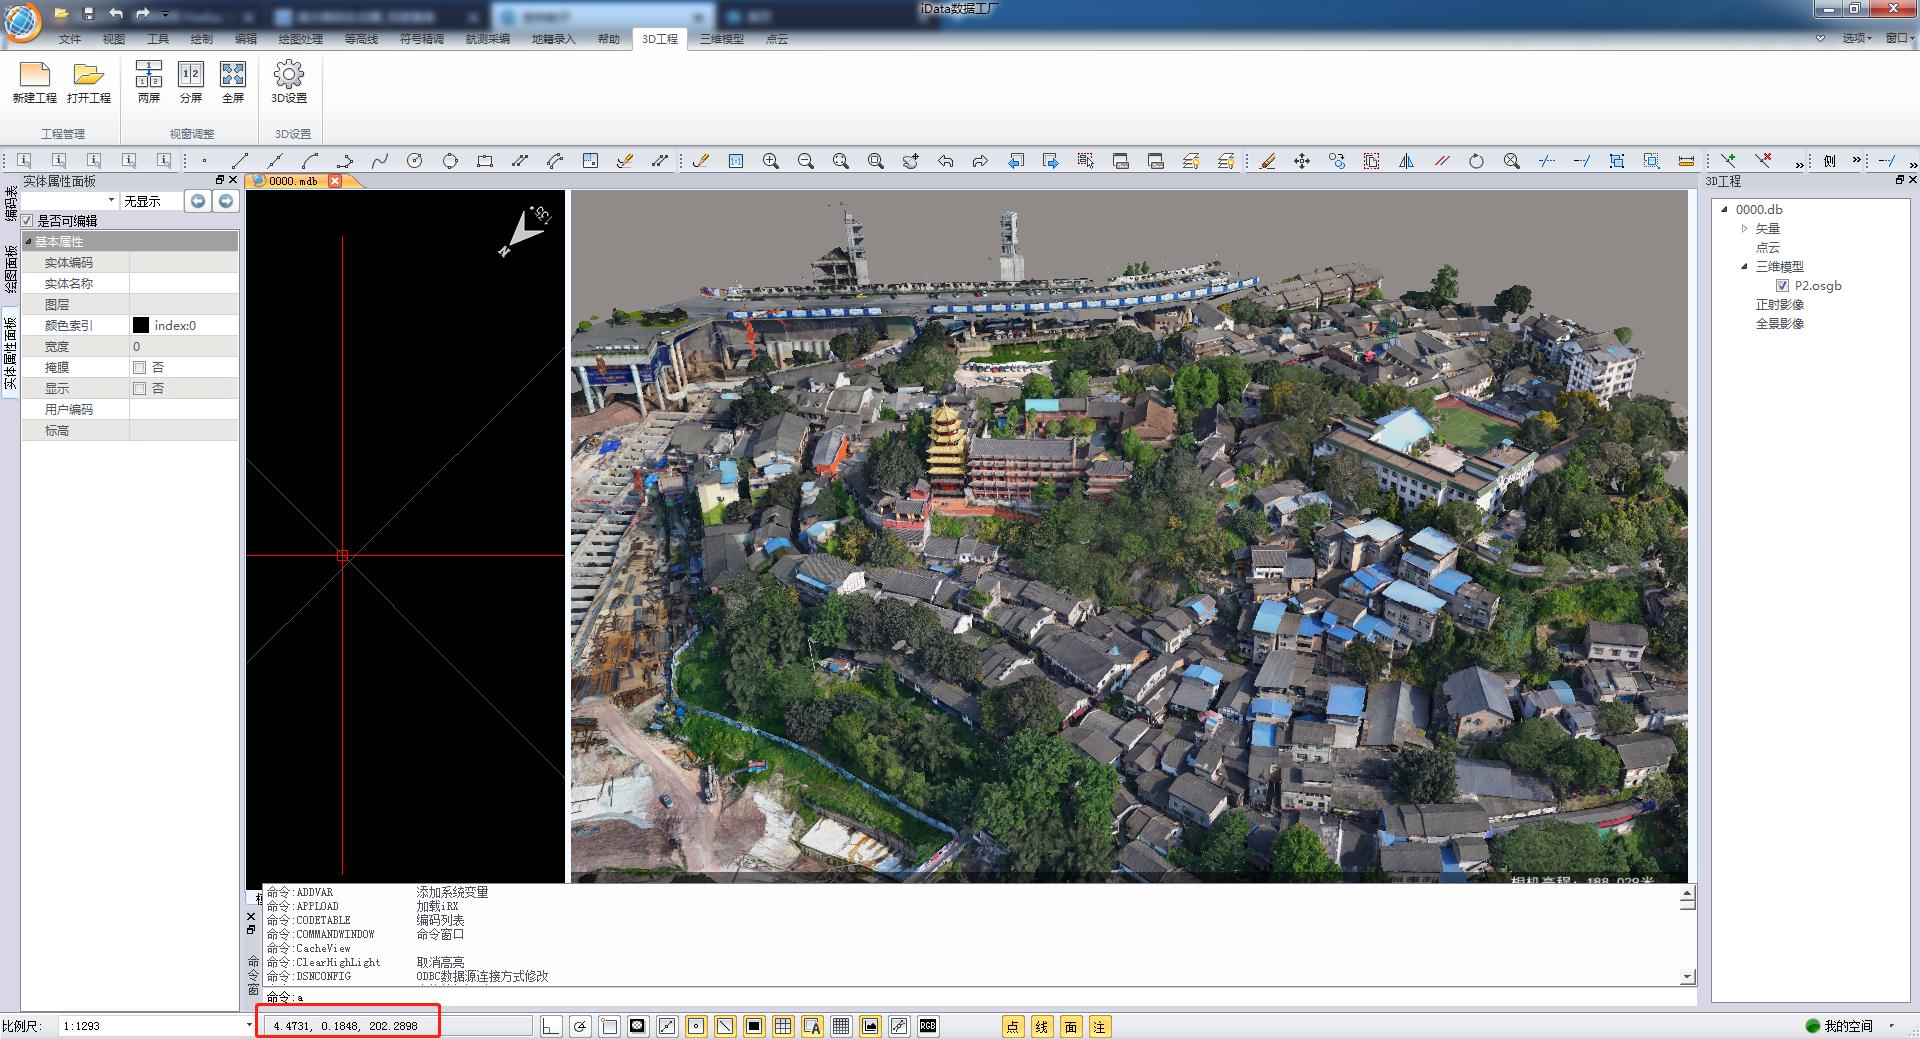Viewport: 1920px width, 1039px height.
Task: Open the 三维模型 ribbon tab
Action: [721, 39]
